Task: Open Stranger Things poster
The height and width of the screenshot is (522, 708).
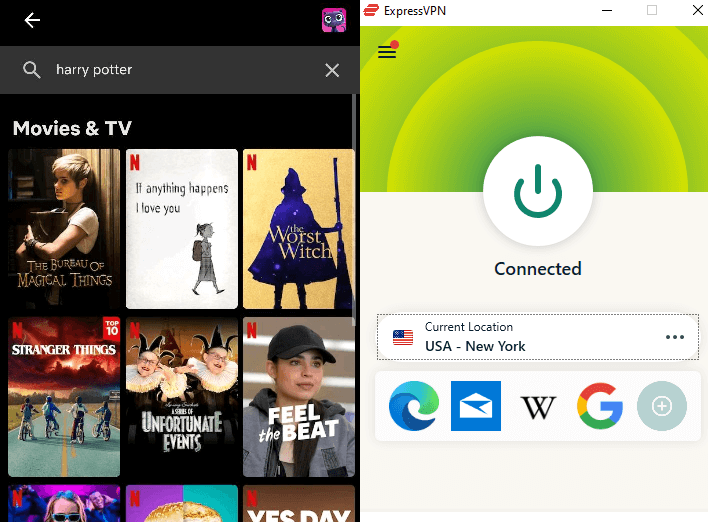Action: pyautogui.click(x=64, y=397)
